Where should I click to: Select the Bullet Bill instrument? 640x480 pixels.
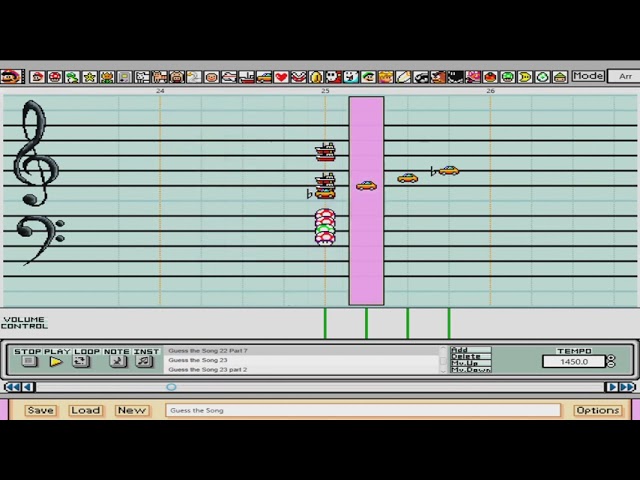point(421,77)
